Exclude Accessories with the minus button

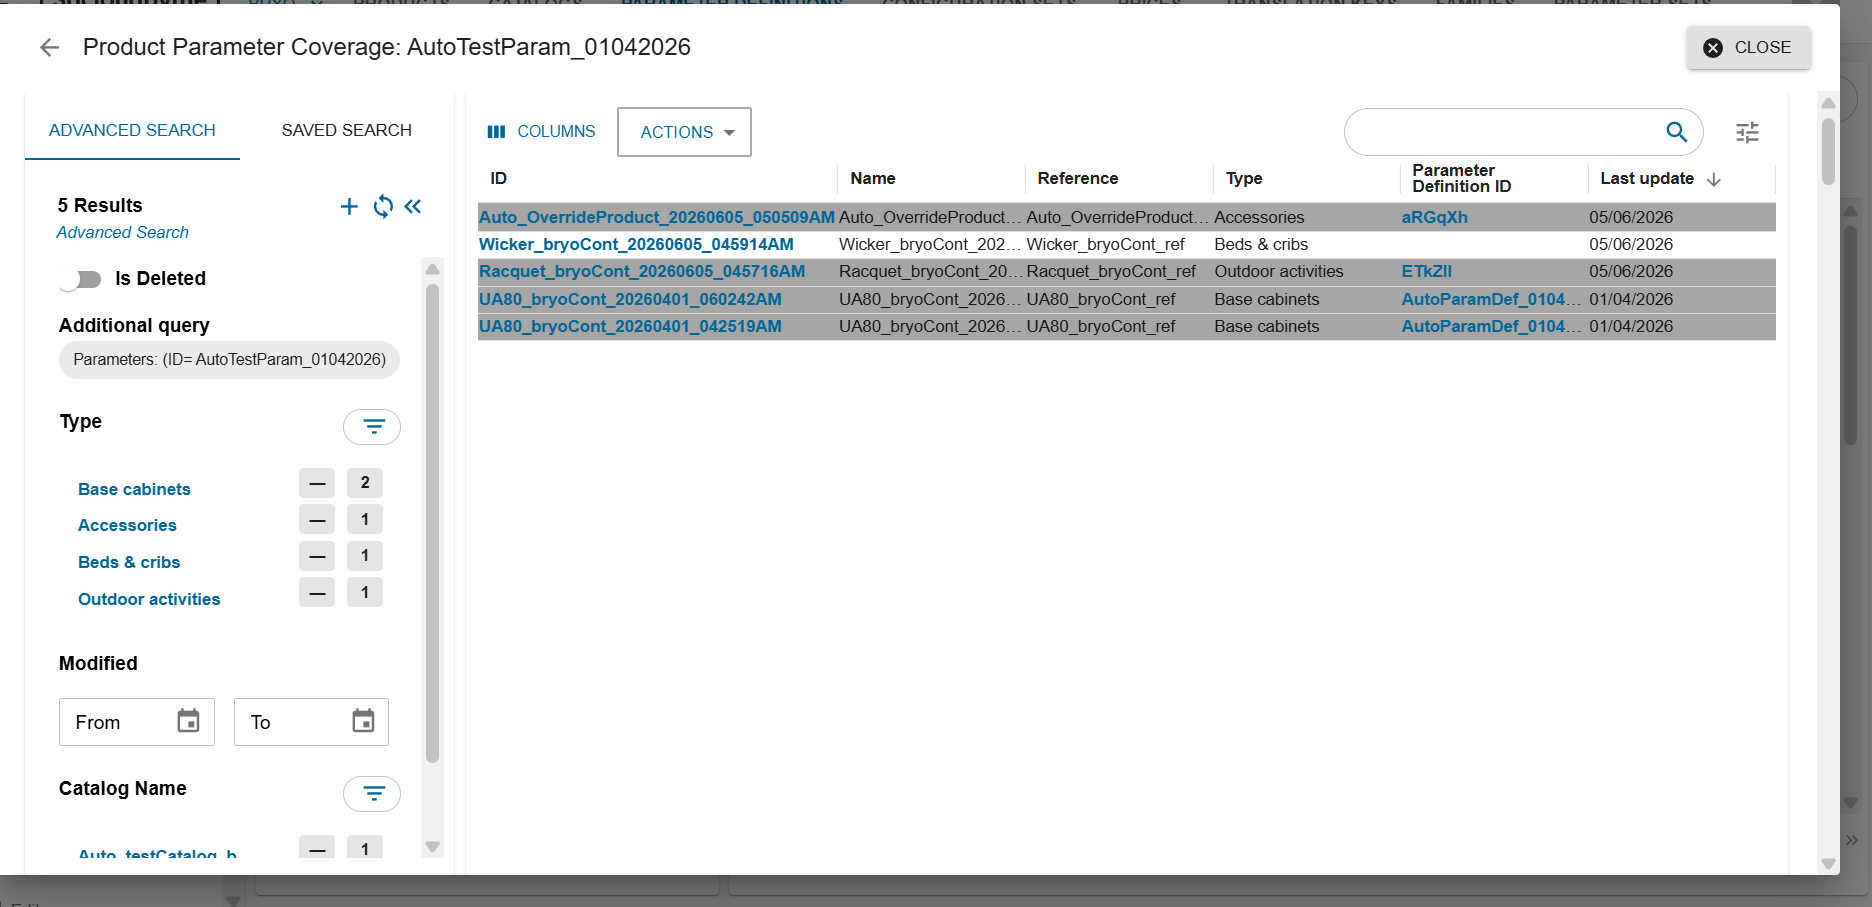317,519
